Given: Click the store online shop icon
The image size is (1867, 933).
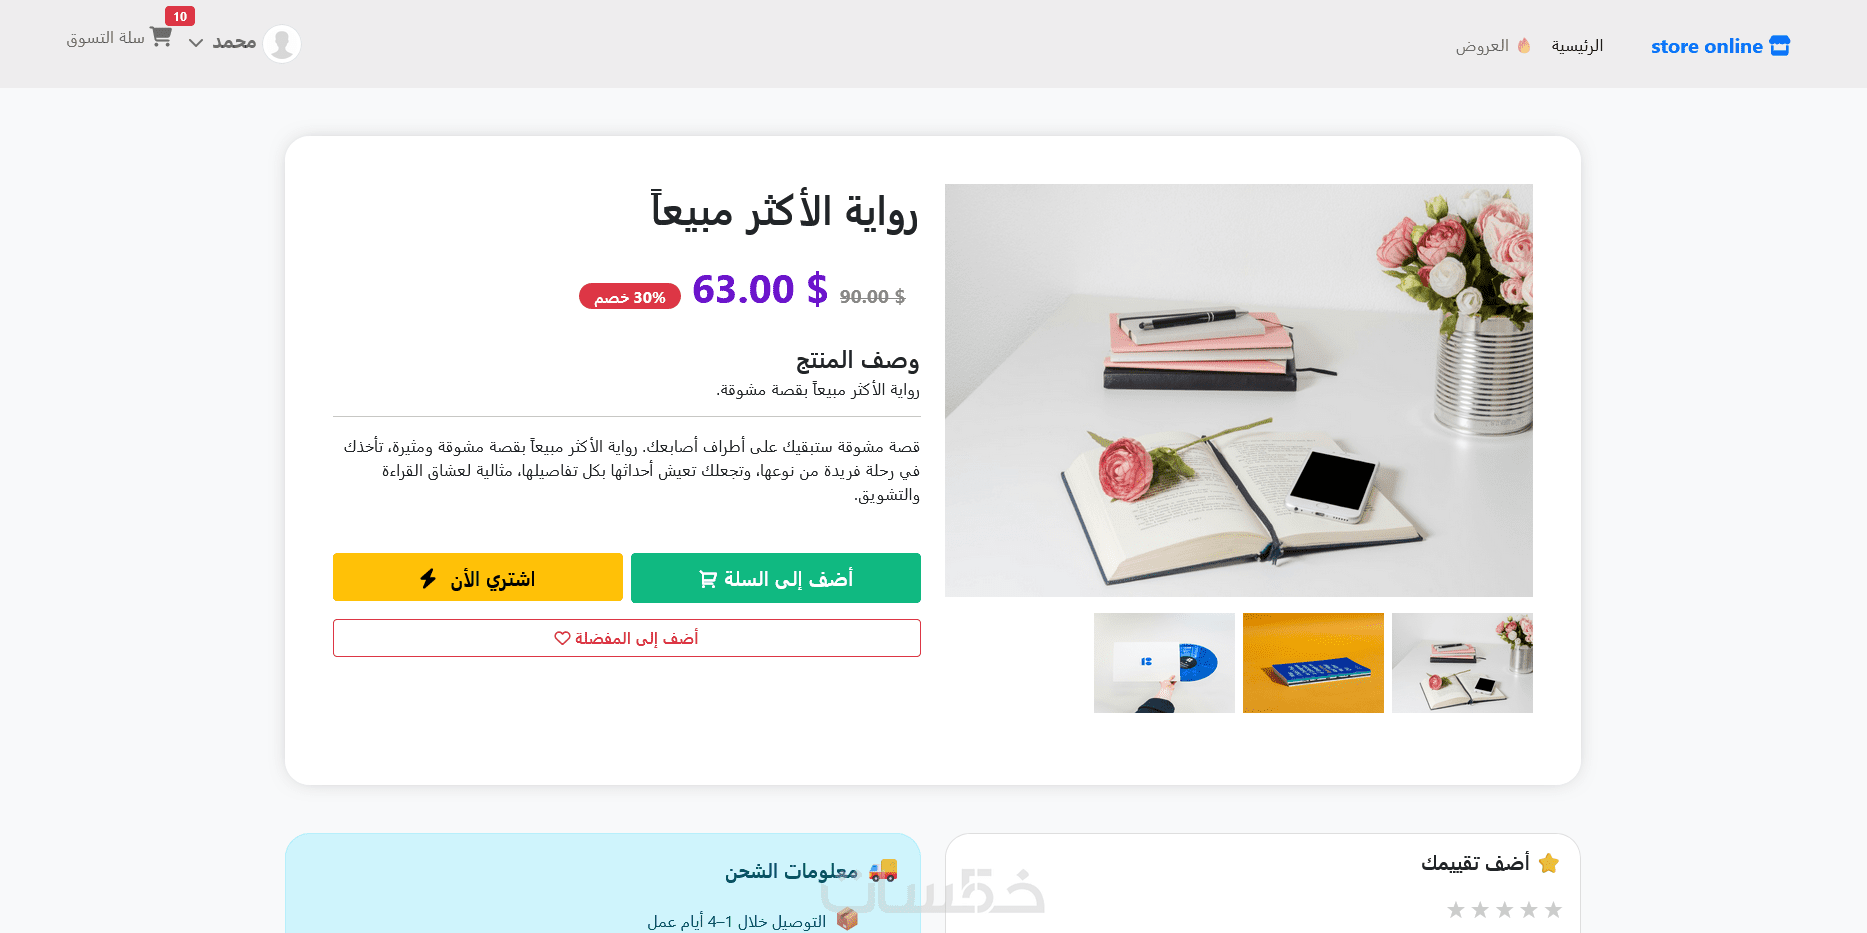Looking at the screenshot, I should pos(1779,46).
